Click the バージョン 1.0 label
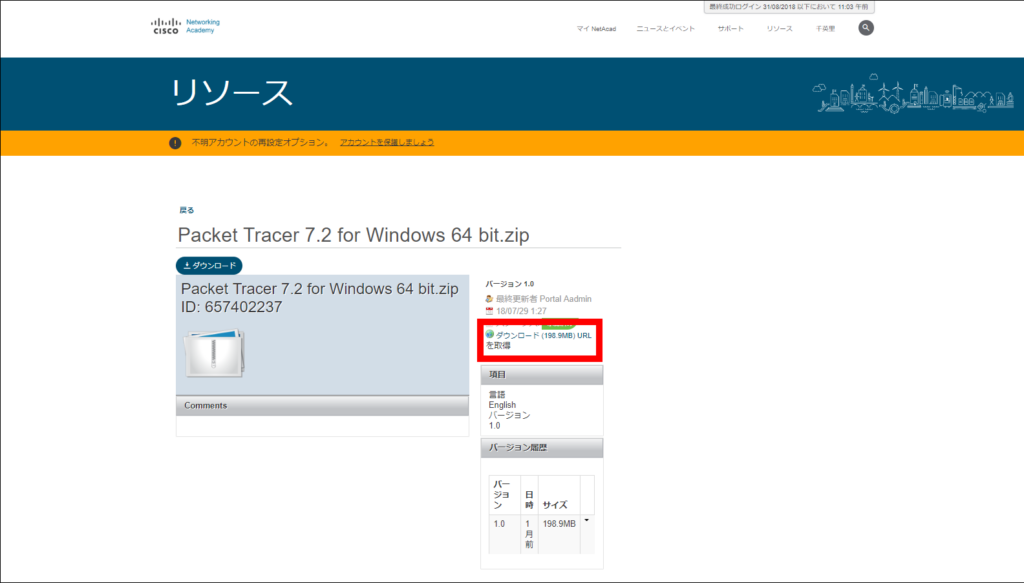 tap(509, 284)
